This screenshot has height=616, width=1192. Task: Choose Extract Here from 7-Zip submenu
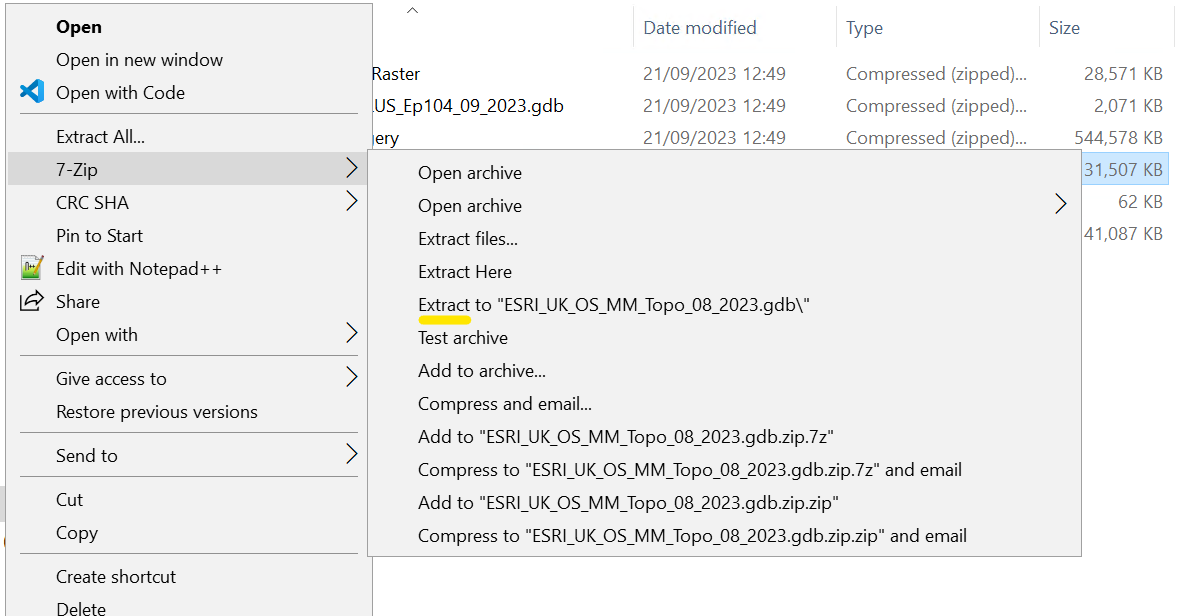tap(464, 271)
